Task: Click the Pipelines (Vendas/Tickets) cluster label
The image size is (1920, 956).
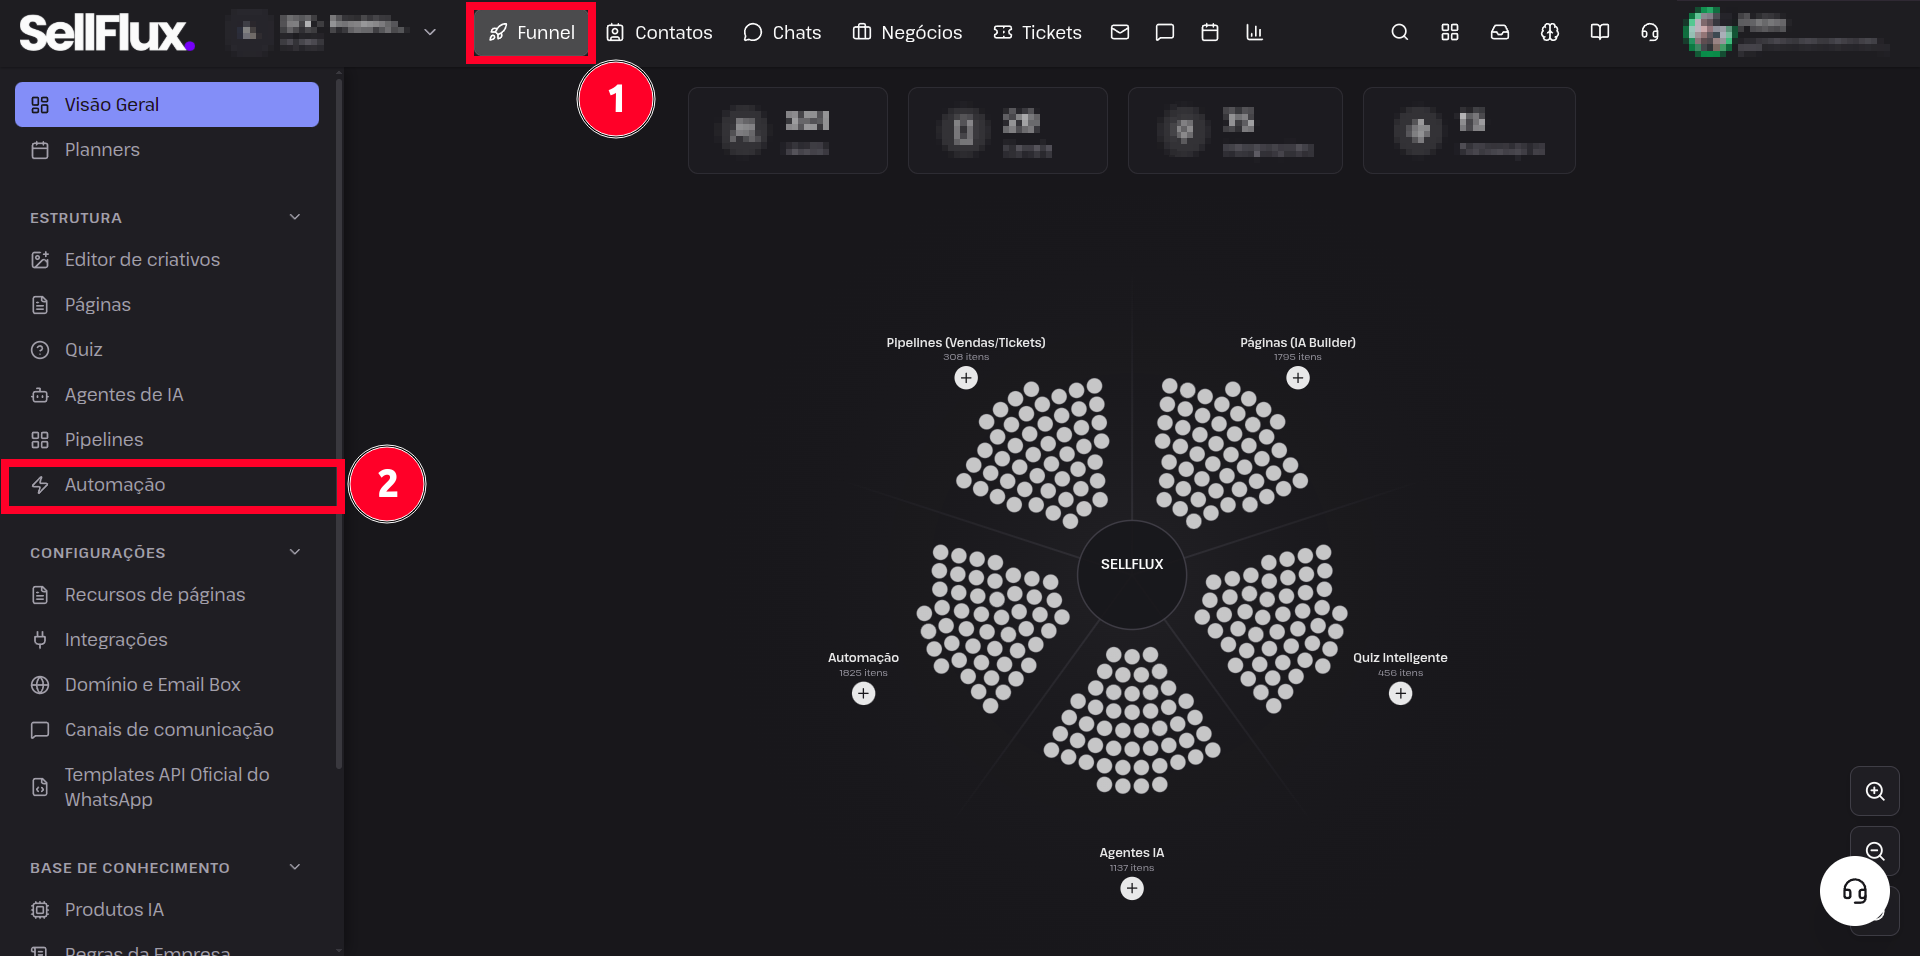Action: (966, 343)
